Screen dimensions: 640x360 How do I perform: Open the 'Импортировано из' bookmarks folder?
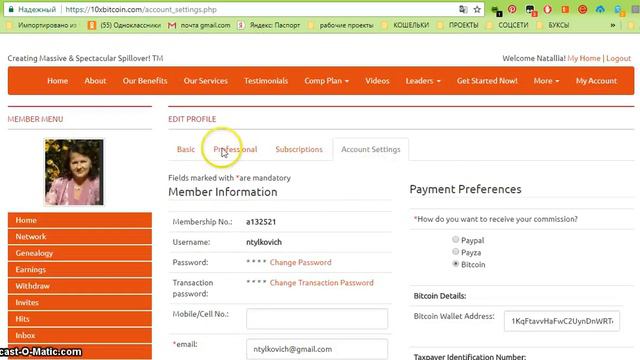tap(42, 25)
